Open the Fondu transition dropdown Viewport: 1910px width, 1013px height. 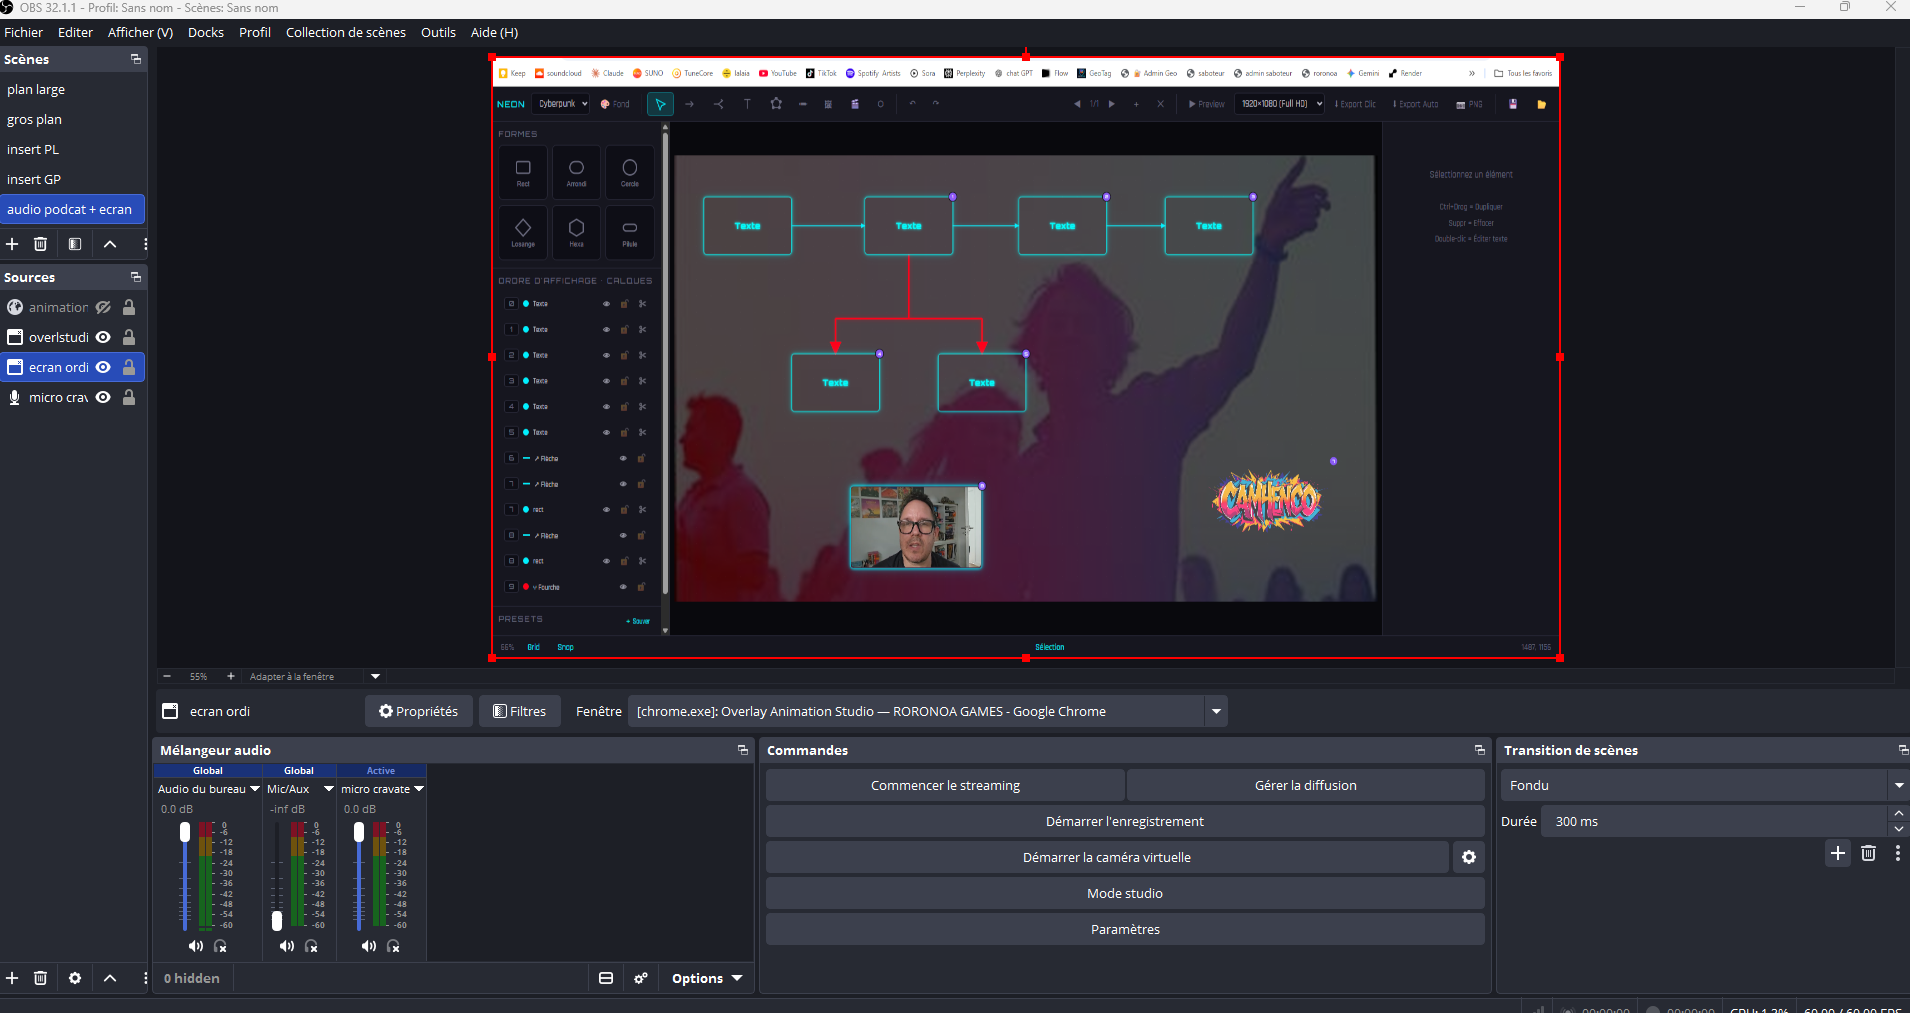[1898, 785]
